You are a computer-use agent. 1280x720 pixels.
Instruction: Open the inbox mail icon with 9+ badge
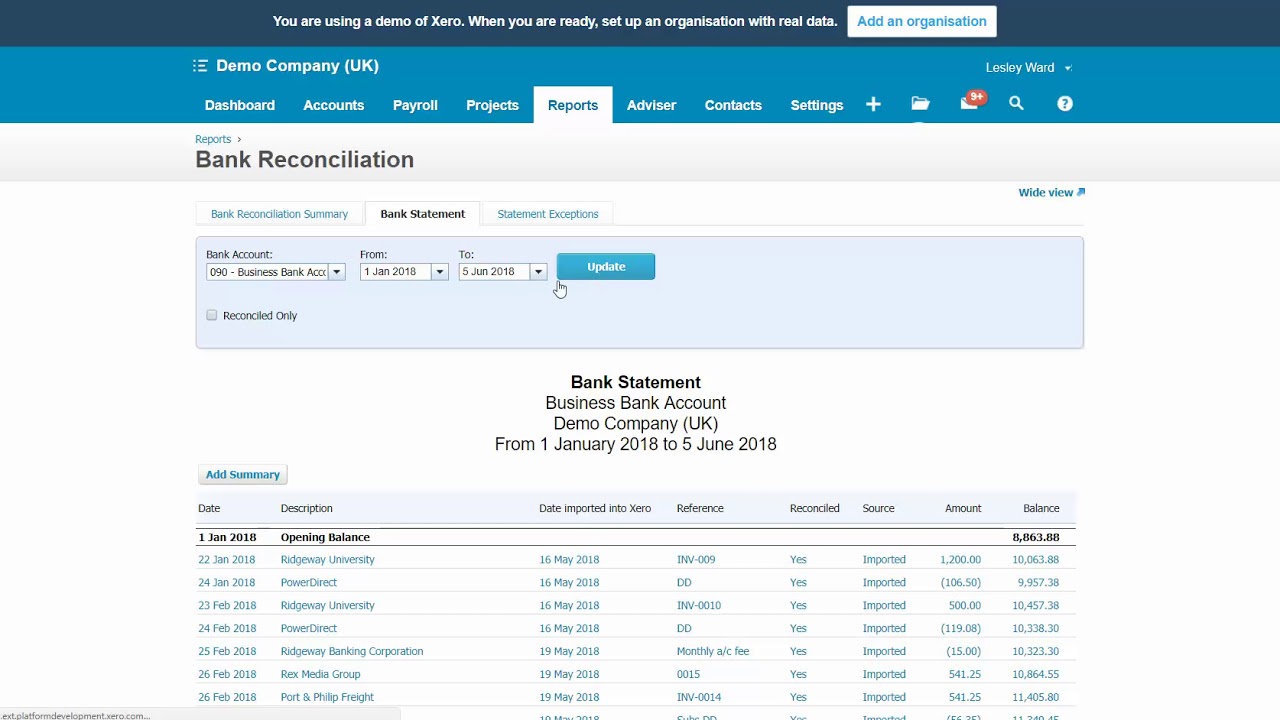[x=970, y=103]
